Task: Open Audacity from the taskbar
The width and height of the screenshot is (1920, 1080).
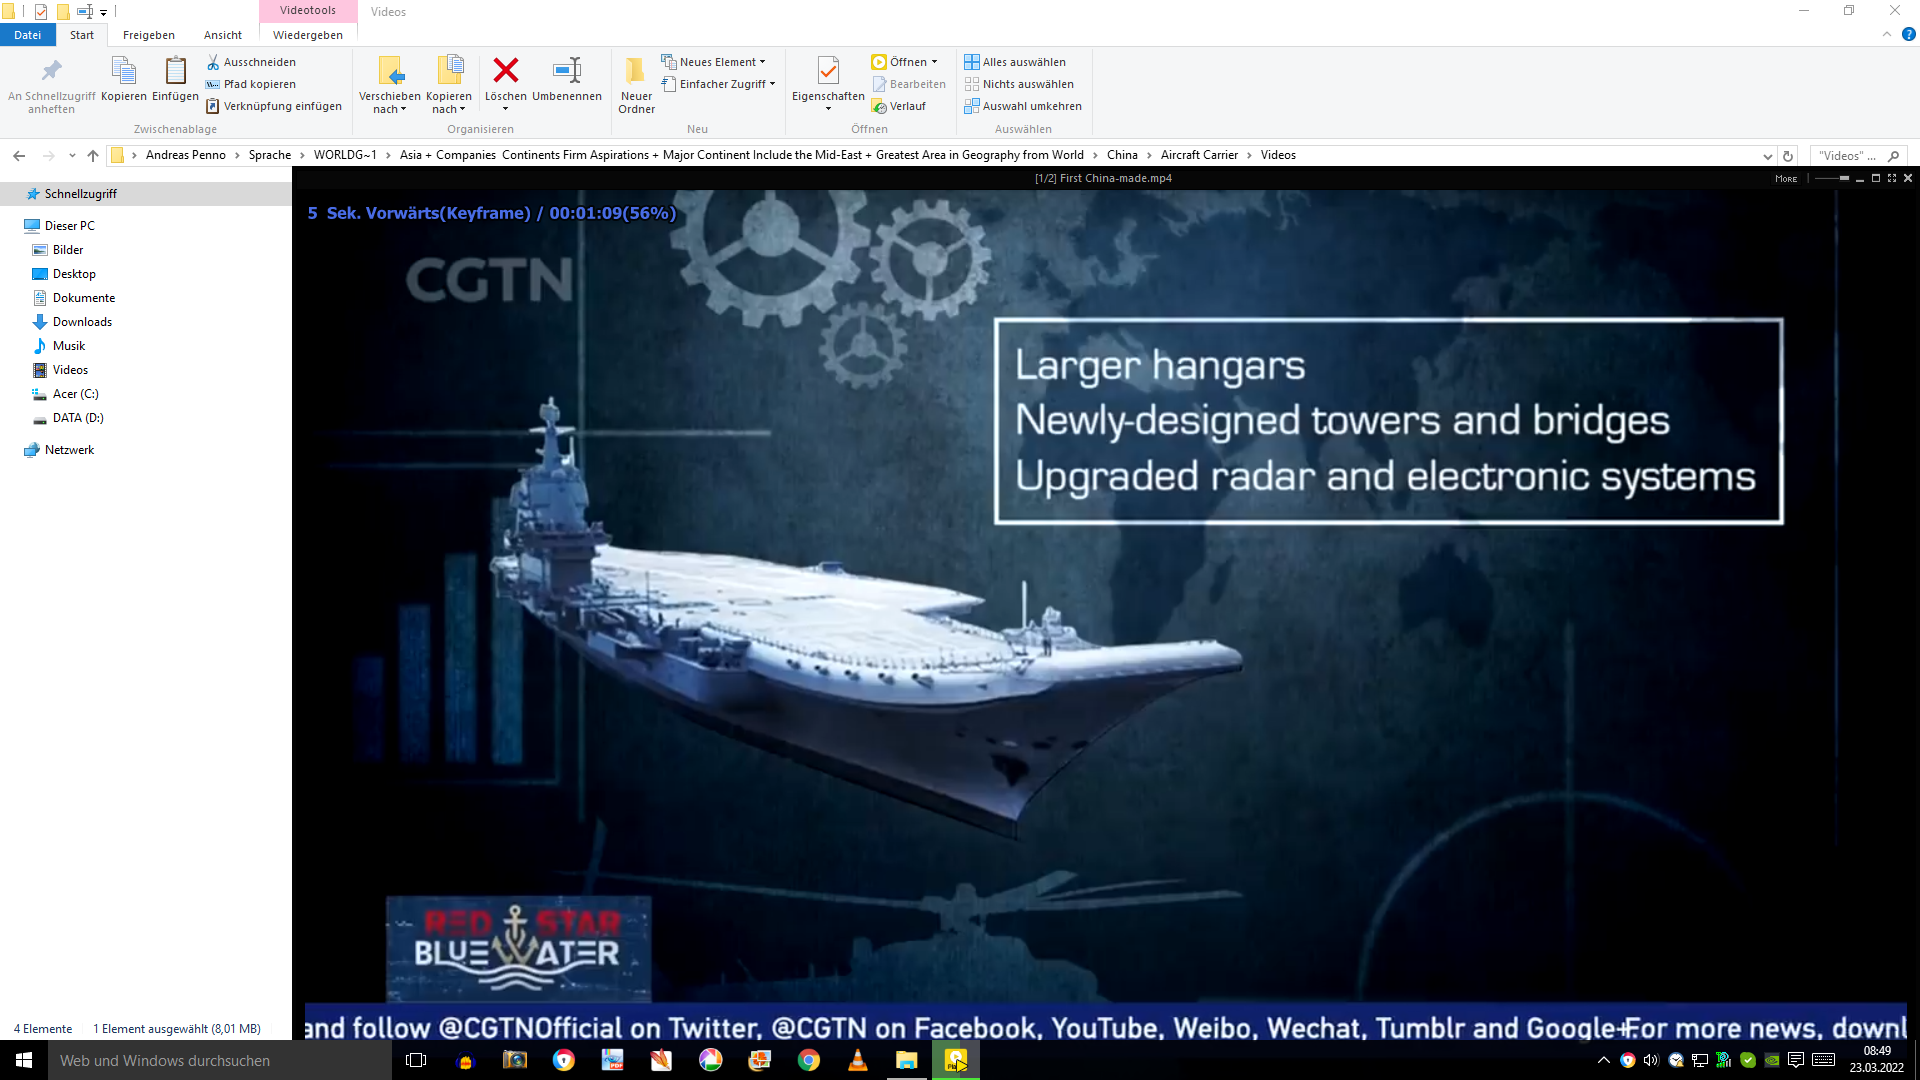Action: pos(465,1060)
